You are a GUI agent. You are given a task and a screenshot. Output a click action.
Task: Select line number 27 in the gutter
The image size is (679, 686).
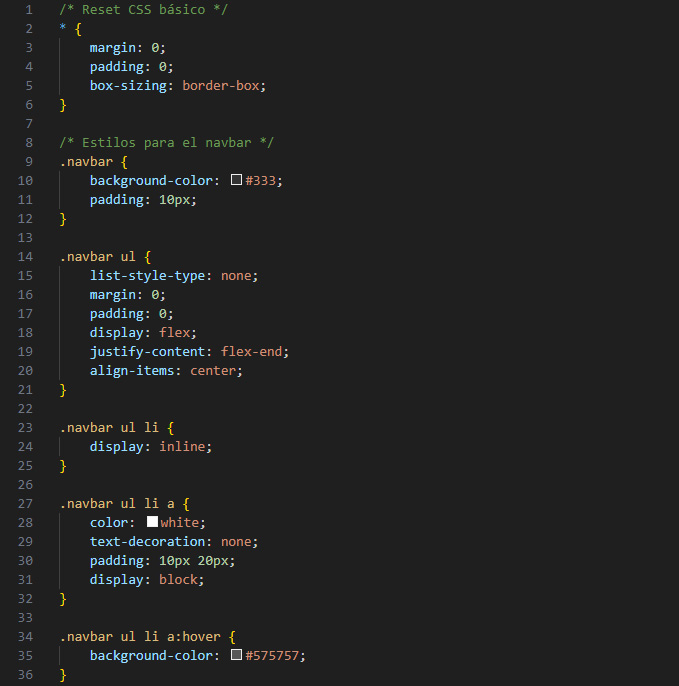(25, 504)
